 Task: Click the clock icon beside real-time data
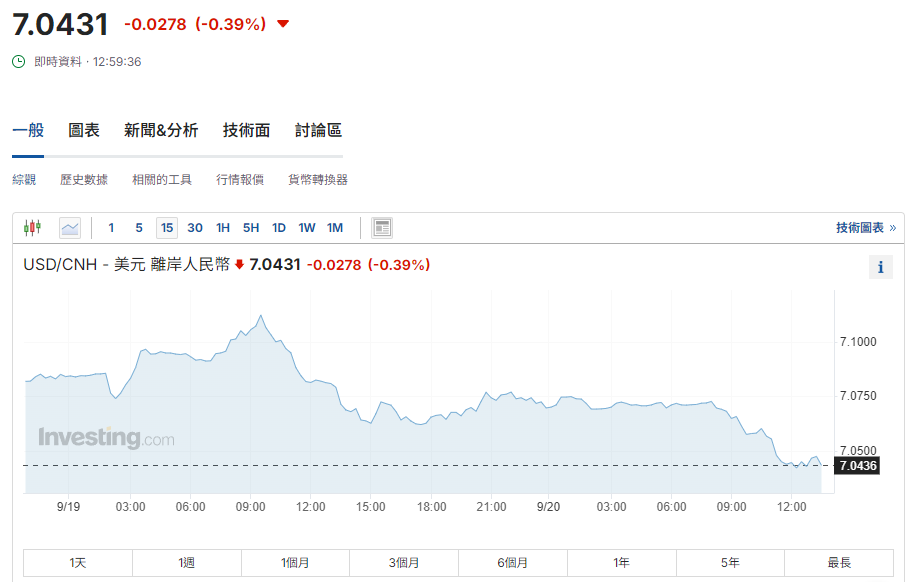coord(19,61)
